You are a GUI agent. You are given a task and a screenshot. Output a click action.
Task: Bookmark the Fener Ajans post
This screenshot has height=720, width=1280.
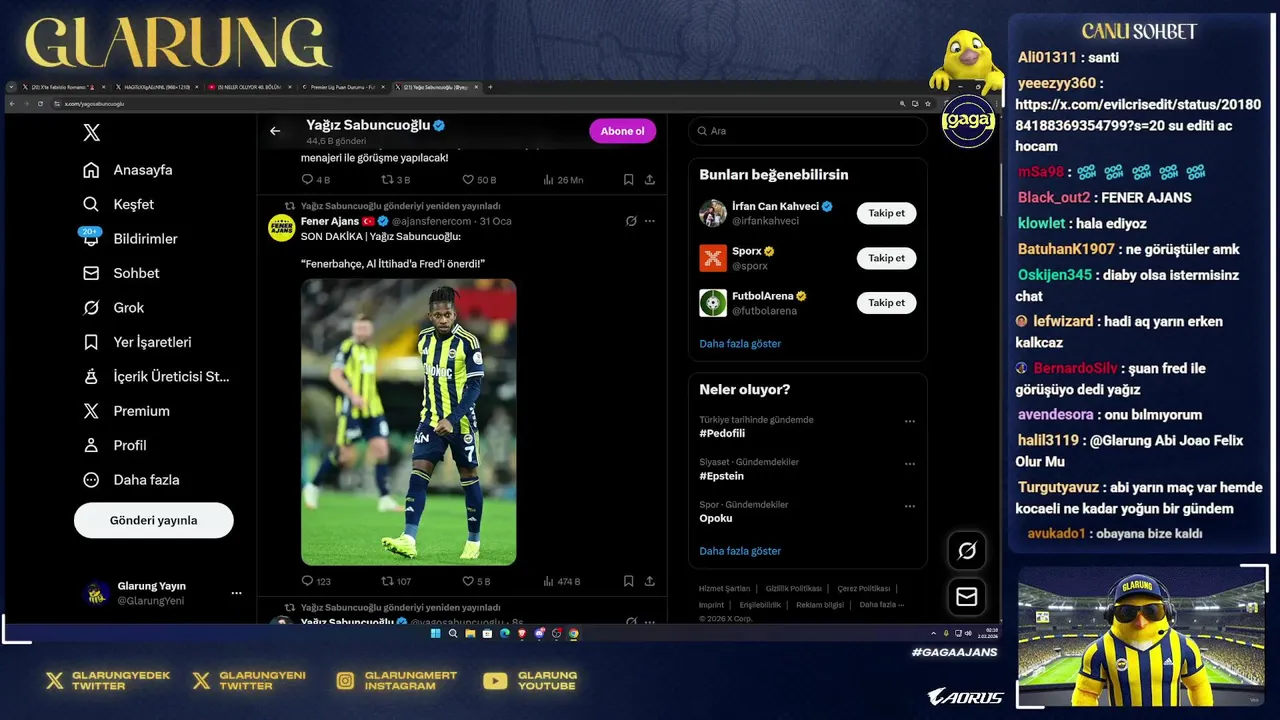(628, 581)
